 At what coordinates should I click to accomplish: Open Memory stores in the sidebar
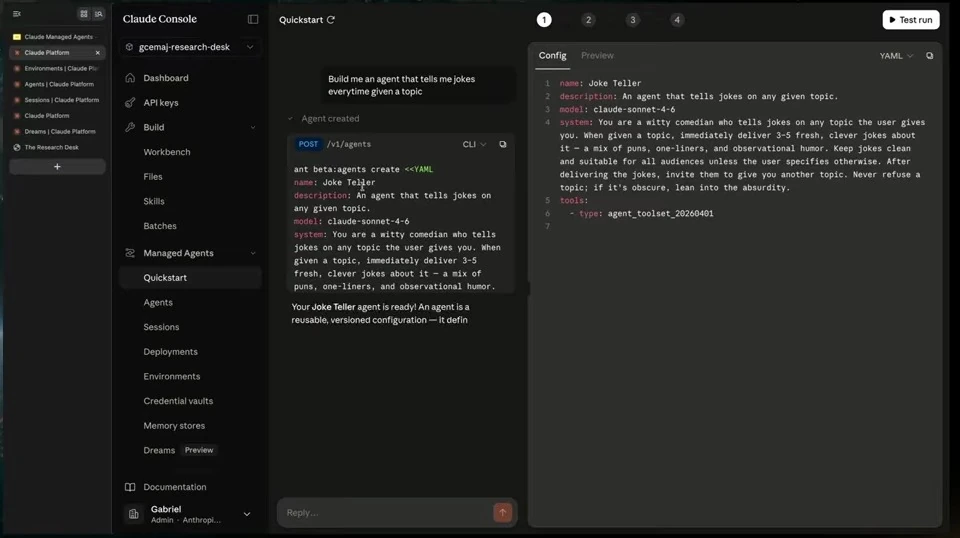pos(174,425)
